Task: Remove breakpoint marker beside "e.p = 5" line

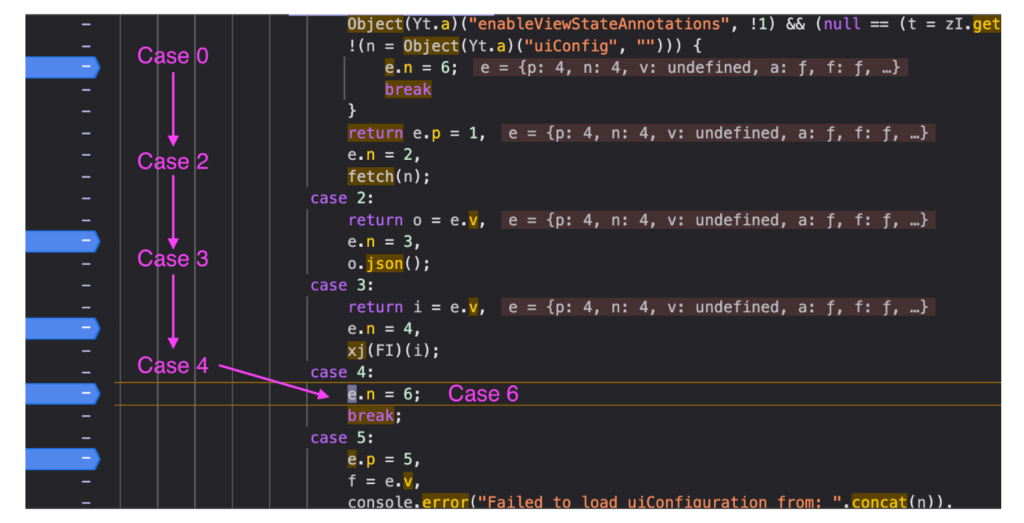Action: click(63, 459)
